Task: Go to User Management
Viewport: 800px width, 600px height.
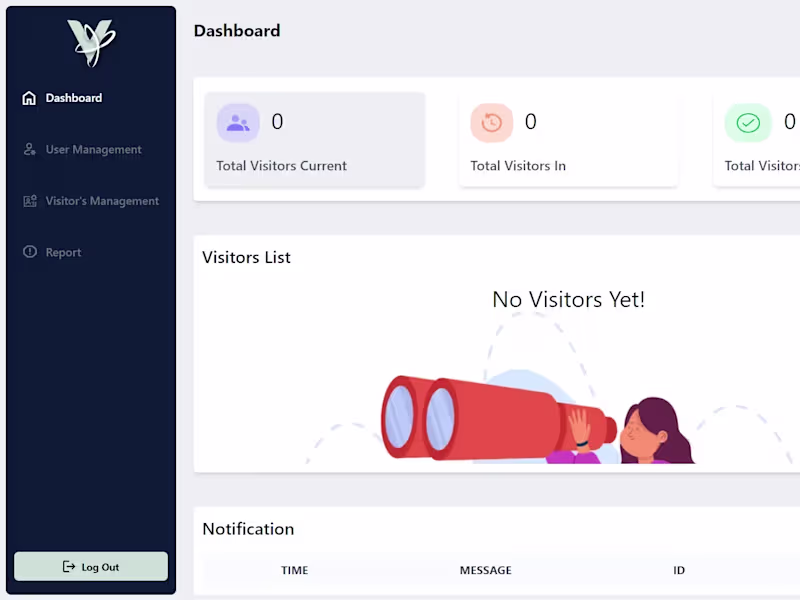Action: pos(93,149)
